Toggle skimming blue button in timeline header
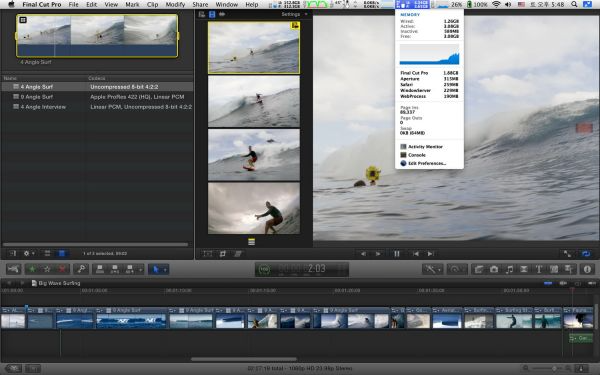 548,283
